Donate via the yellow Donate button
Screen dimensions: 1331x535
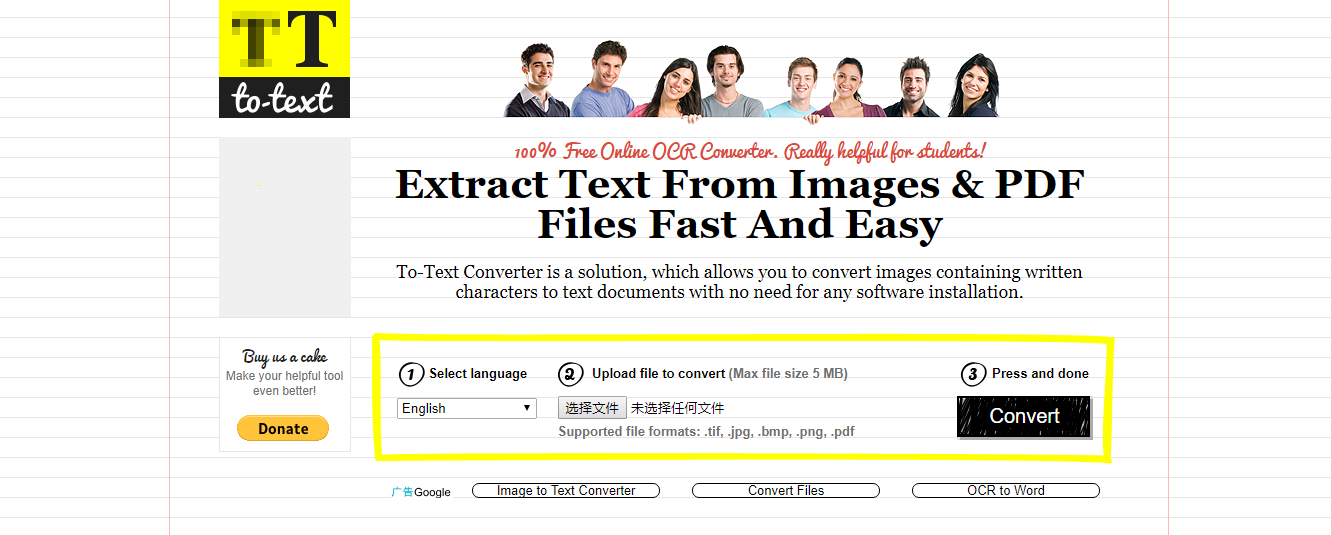[x=283, y=428]
